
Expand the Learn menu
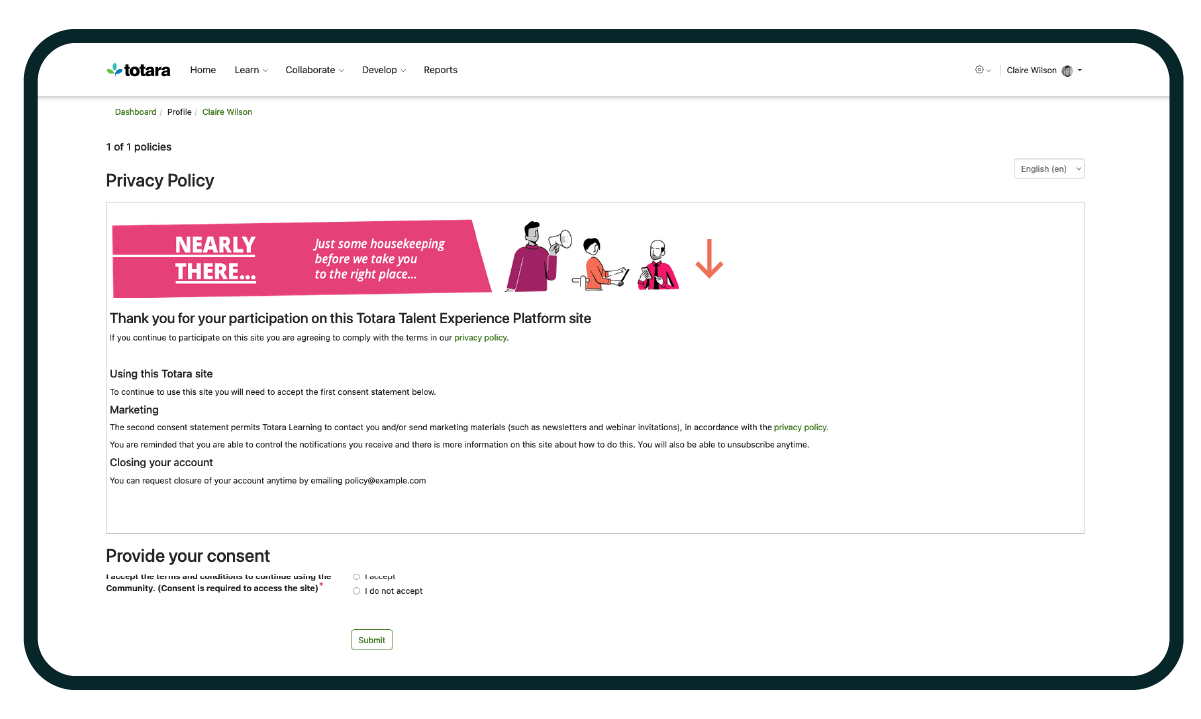[x=251, y=70]
